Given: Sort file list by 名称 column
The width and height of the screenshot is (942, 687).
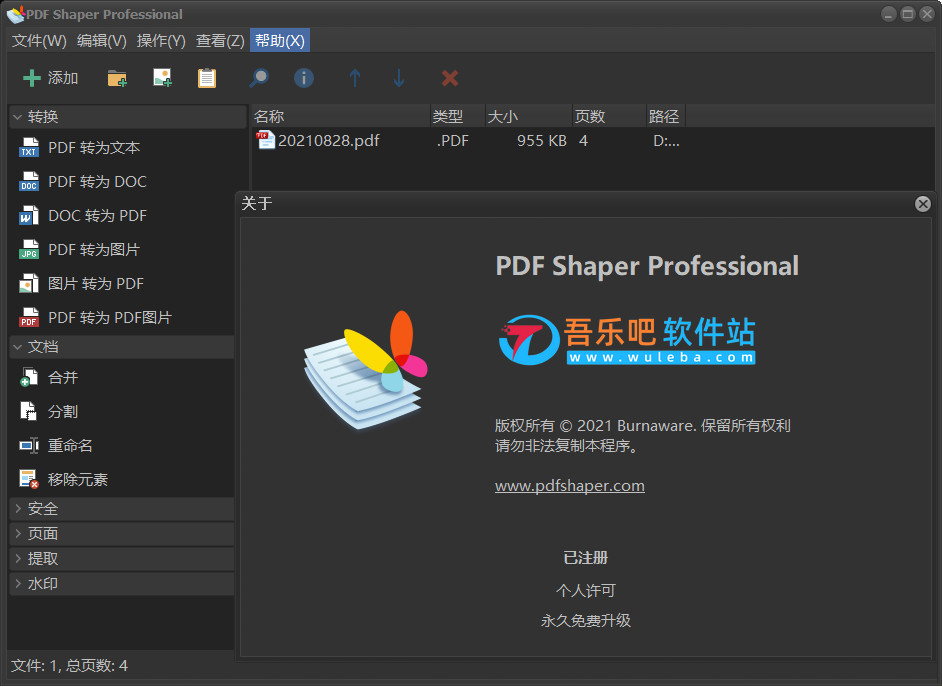Looking at the screenshot, I should point(341,117).
